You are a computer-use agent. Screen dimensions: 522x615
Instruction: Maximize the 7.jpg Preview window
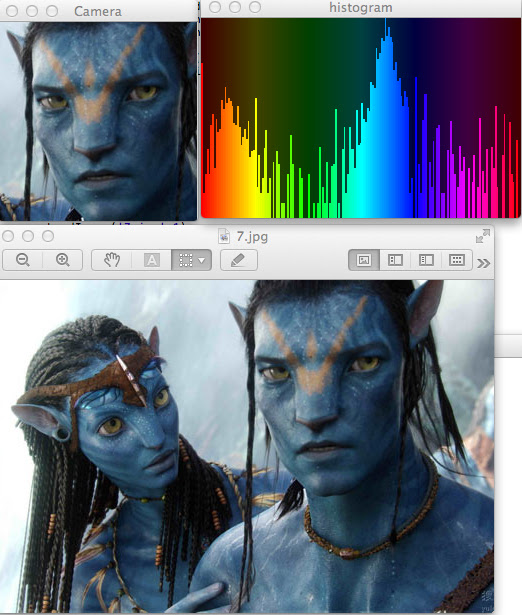48,236
